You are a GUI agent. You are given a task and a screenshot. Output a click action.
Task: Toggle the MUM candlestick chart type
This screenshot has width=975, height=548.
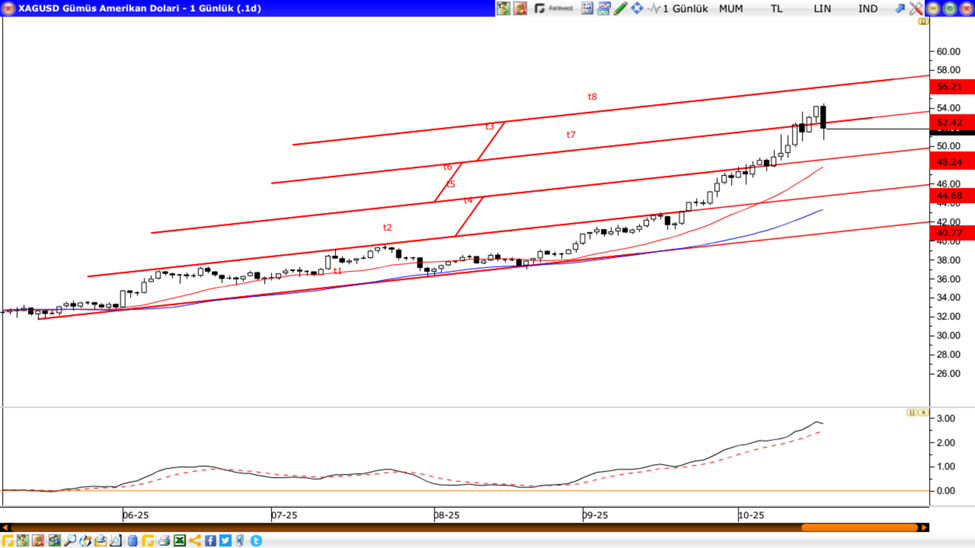click(731, 8)
